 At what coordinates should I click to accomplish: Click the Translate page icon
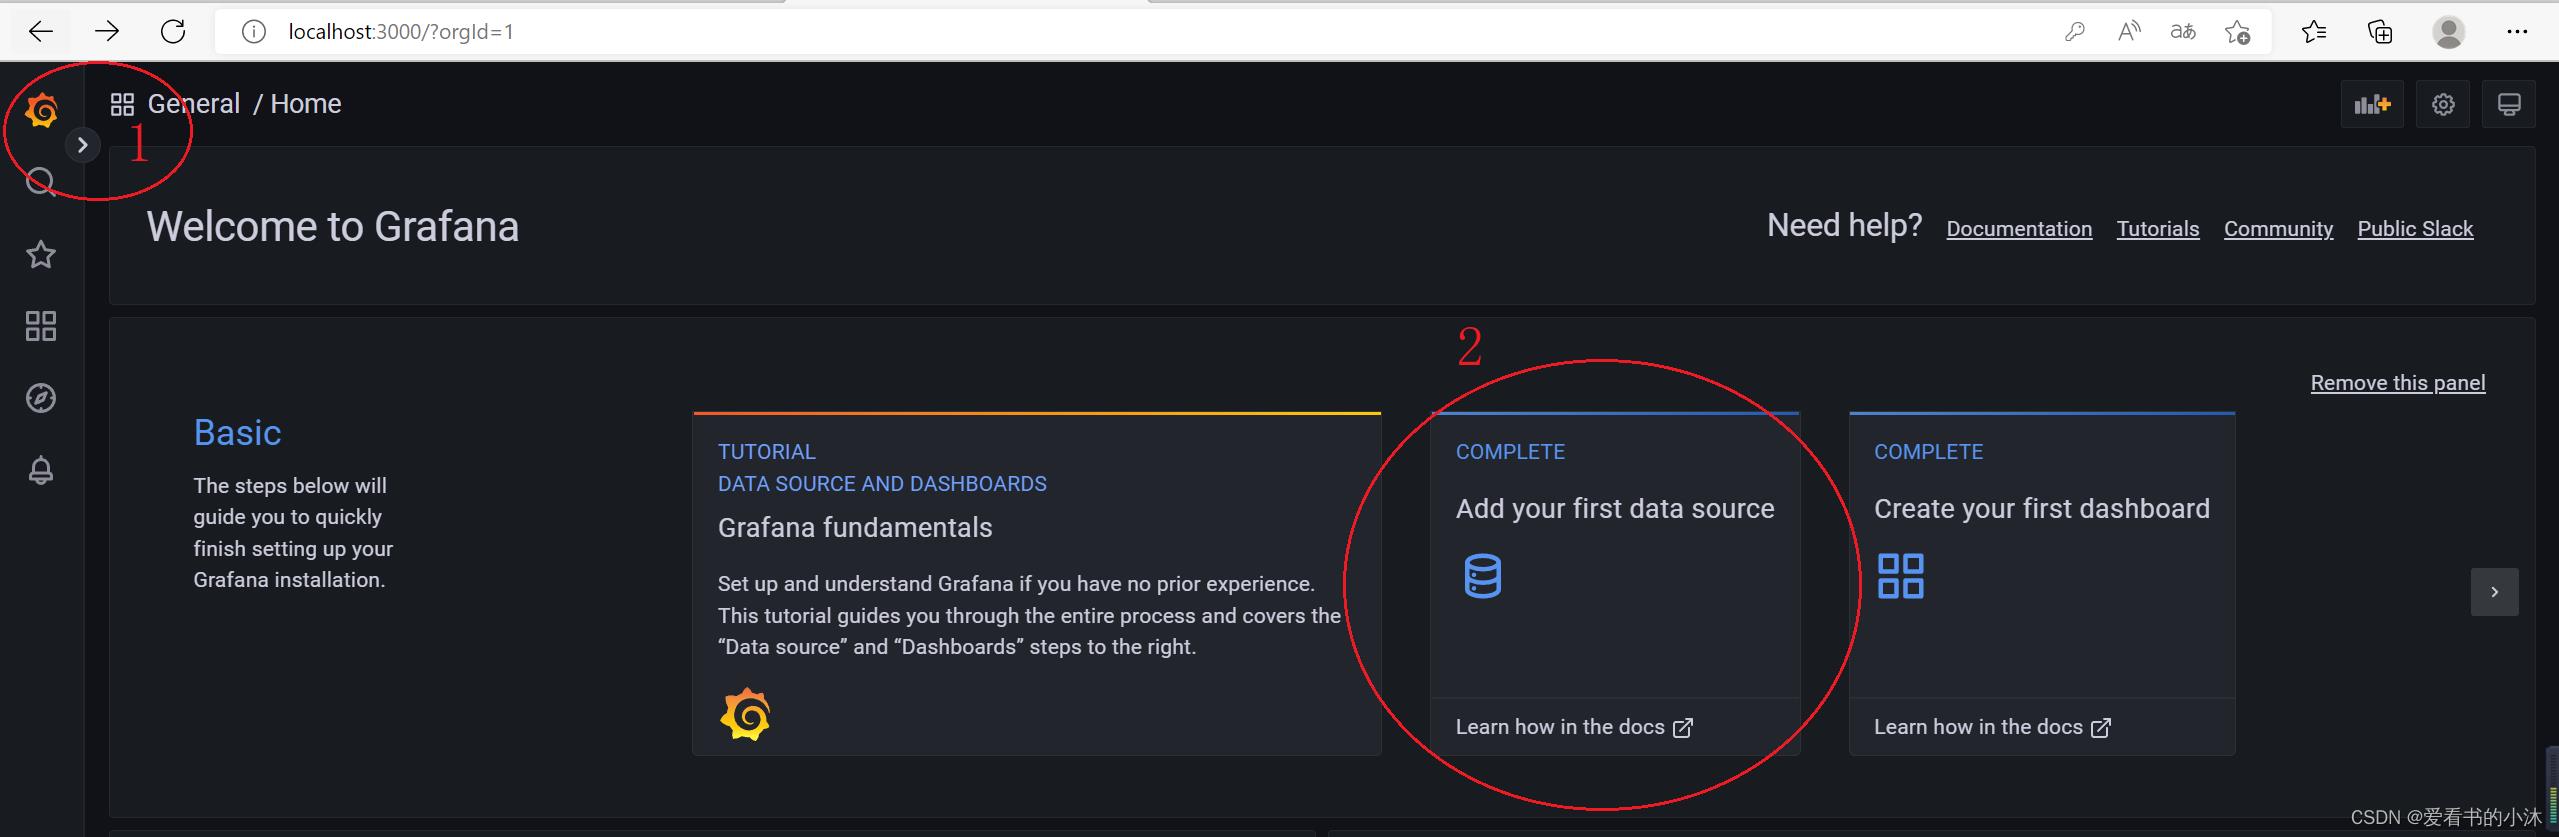coord(2183,32)
